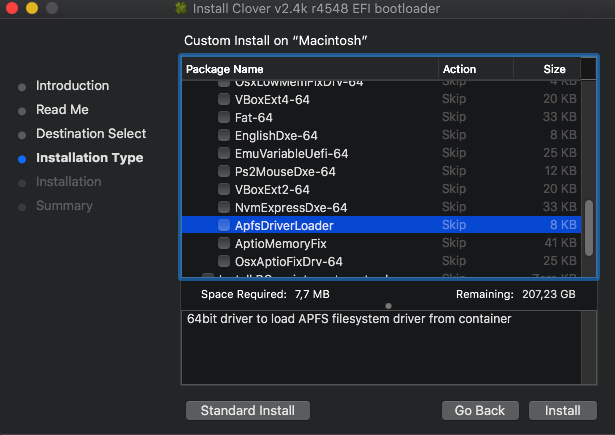Image resolution: width=615 pixels, height=435 pixels.
Task: Tick the EmuVariableUefi-64 checkbox
Action: 224,153
